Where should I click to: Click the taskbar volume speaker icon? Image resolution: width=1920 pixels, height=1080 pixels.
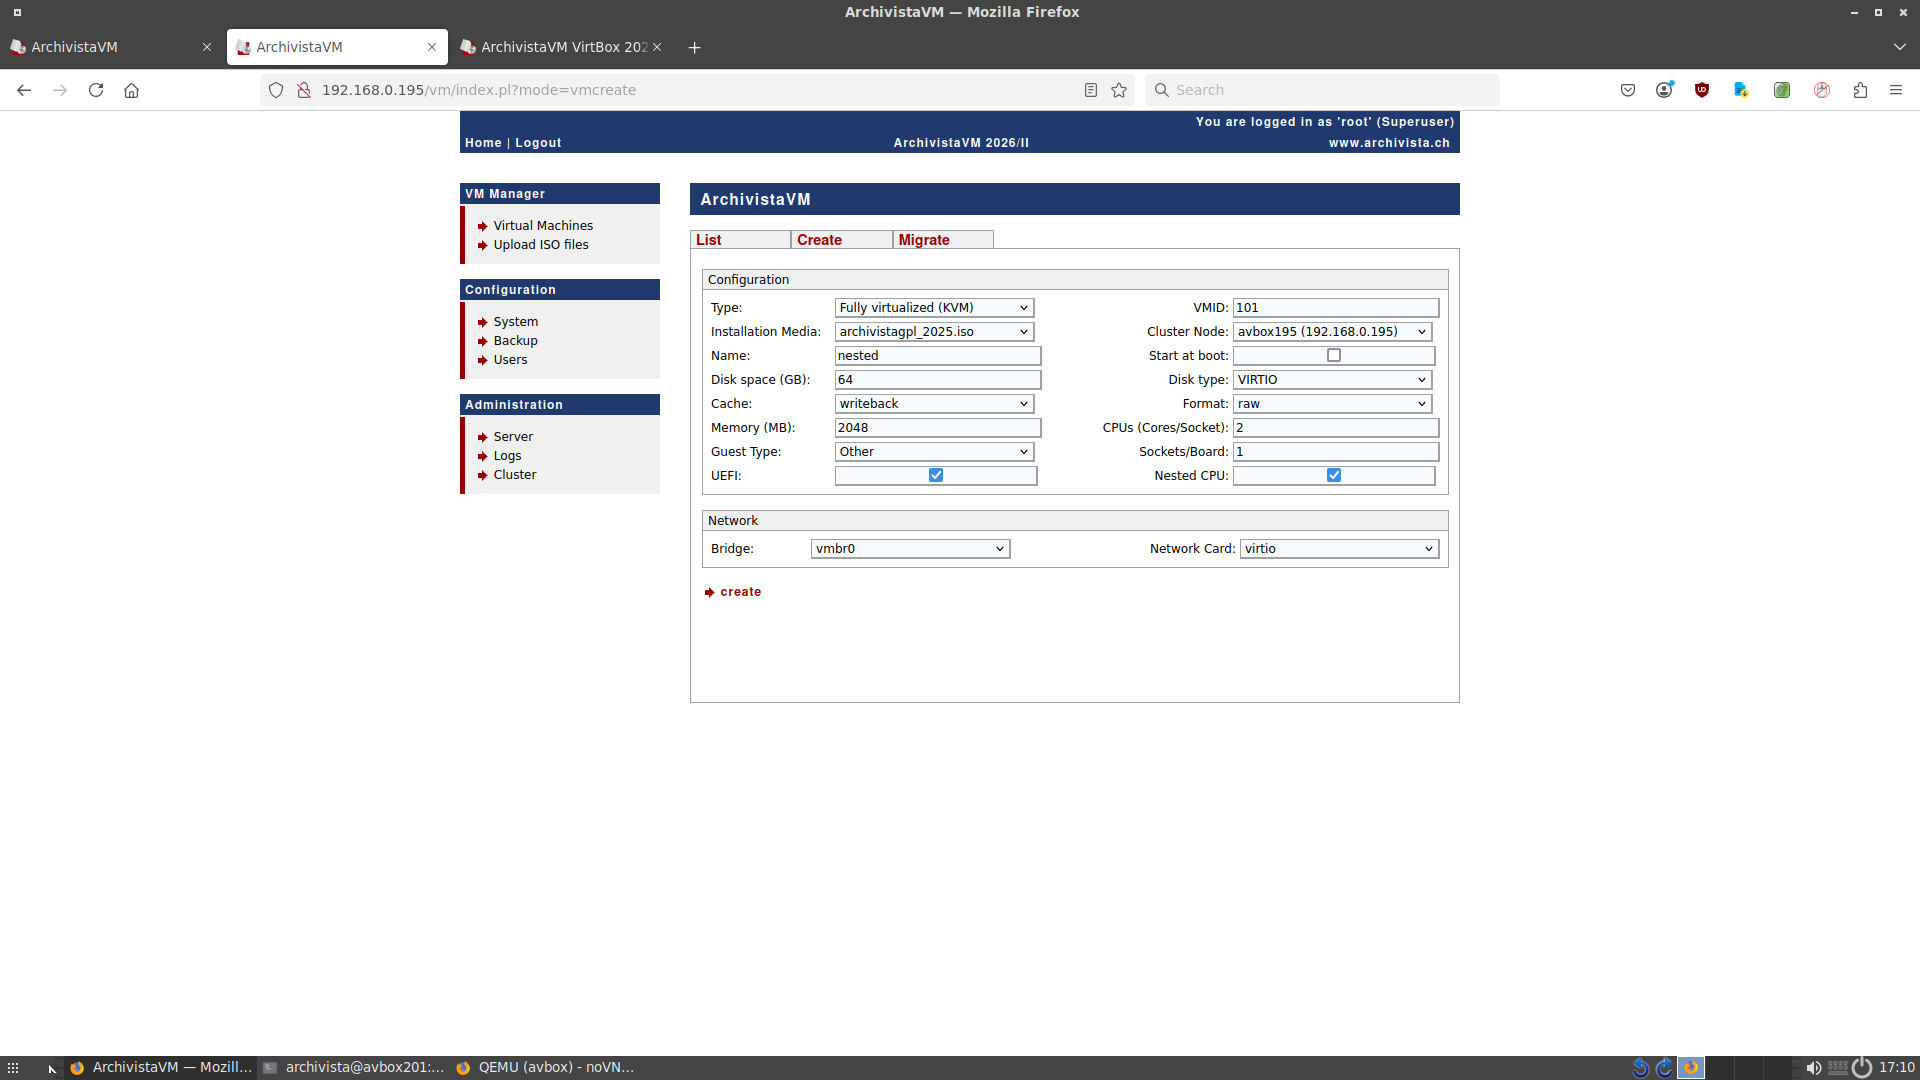tap(1813, 1067)
